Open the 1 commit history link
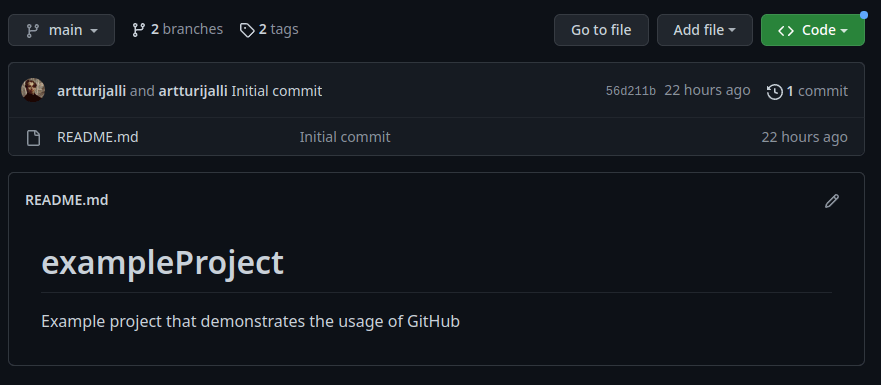Image resolution: width=881 pixels, height=385 pixels. point(807,91)
